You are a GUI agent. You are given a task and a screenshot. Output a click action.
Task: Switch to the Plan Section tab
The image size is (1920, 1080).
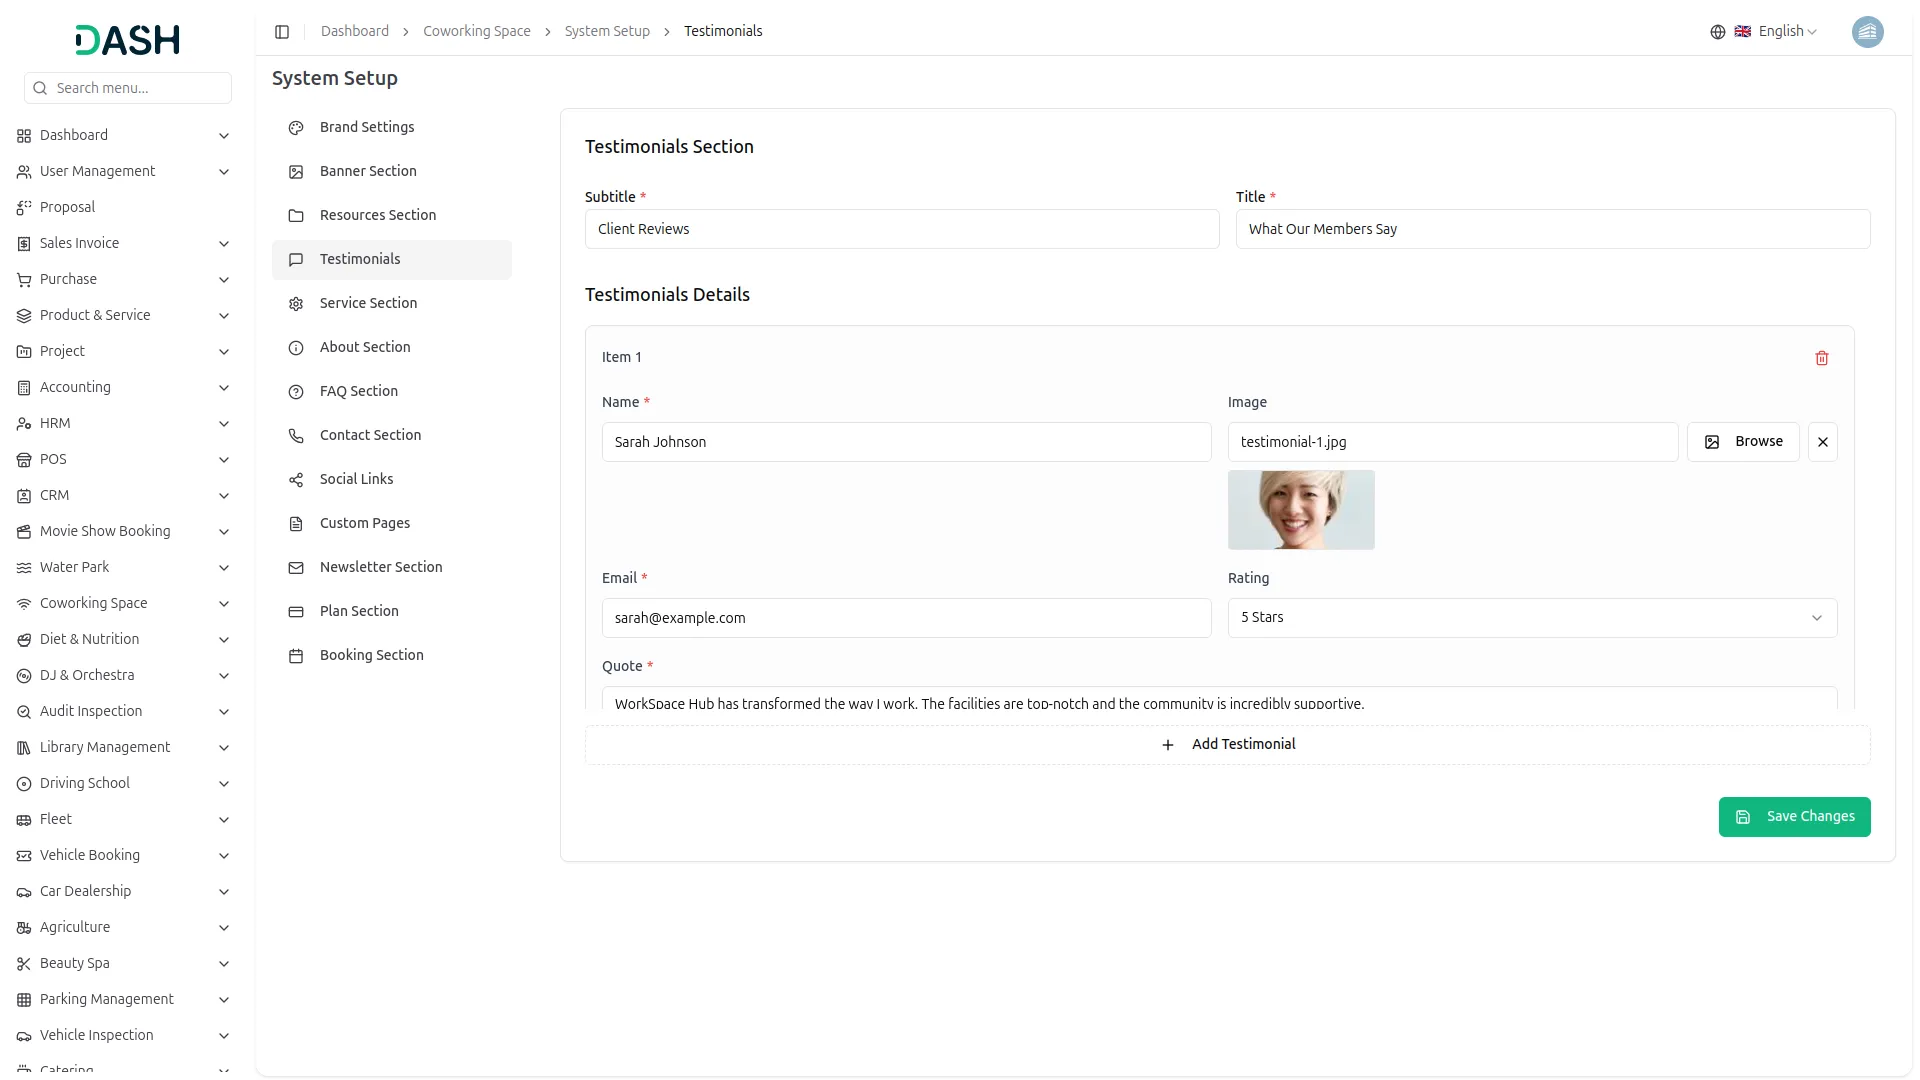(x=359, y=611)
